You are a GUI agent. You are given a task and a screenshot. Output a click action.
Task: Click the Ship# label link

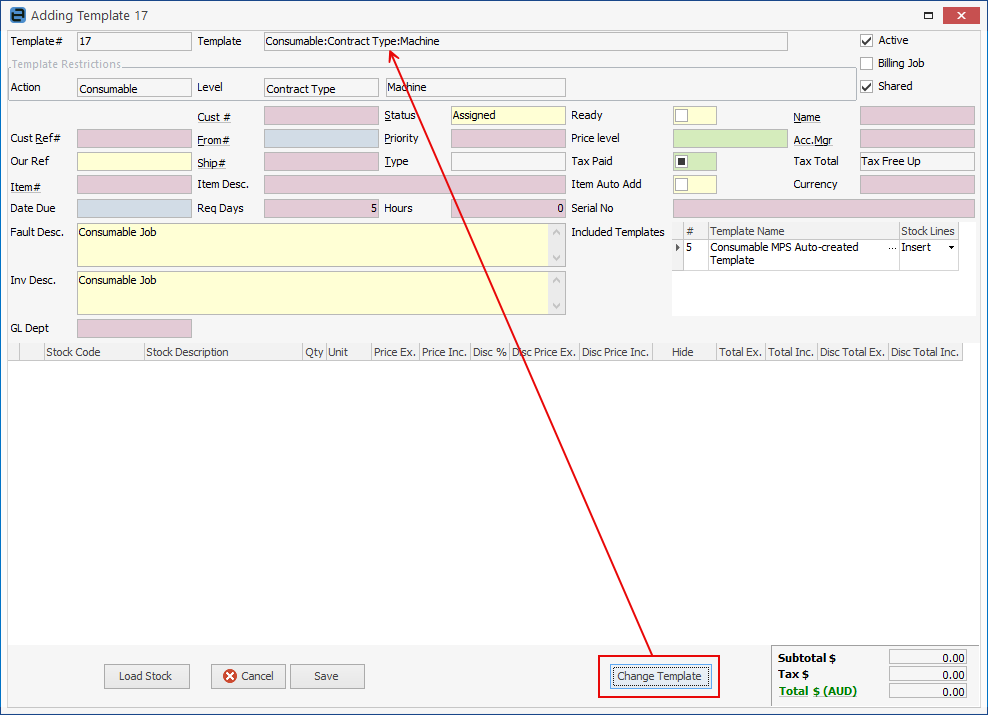[x=211, y=163]
